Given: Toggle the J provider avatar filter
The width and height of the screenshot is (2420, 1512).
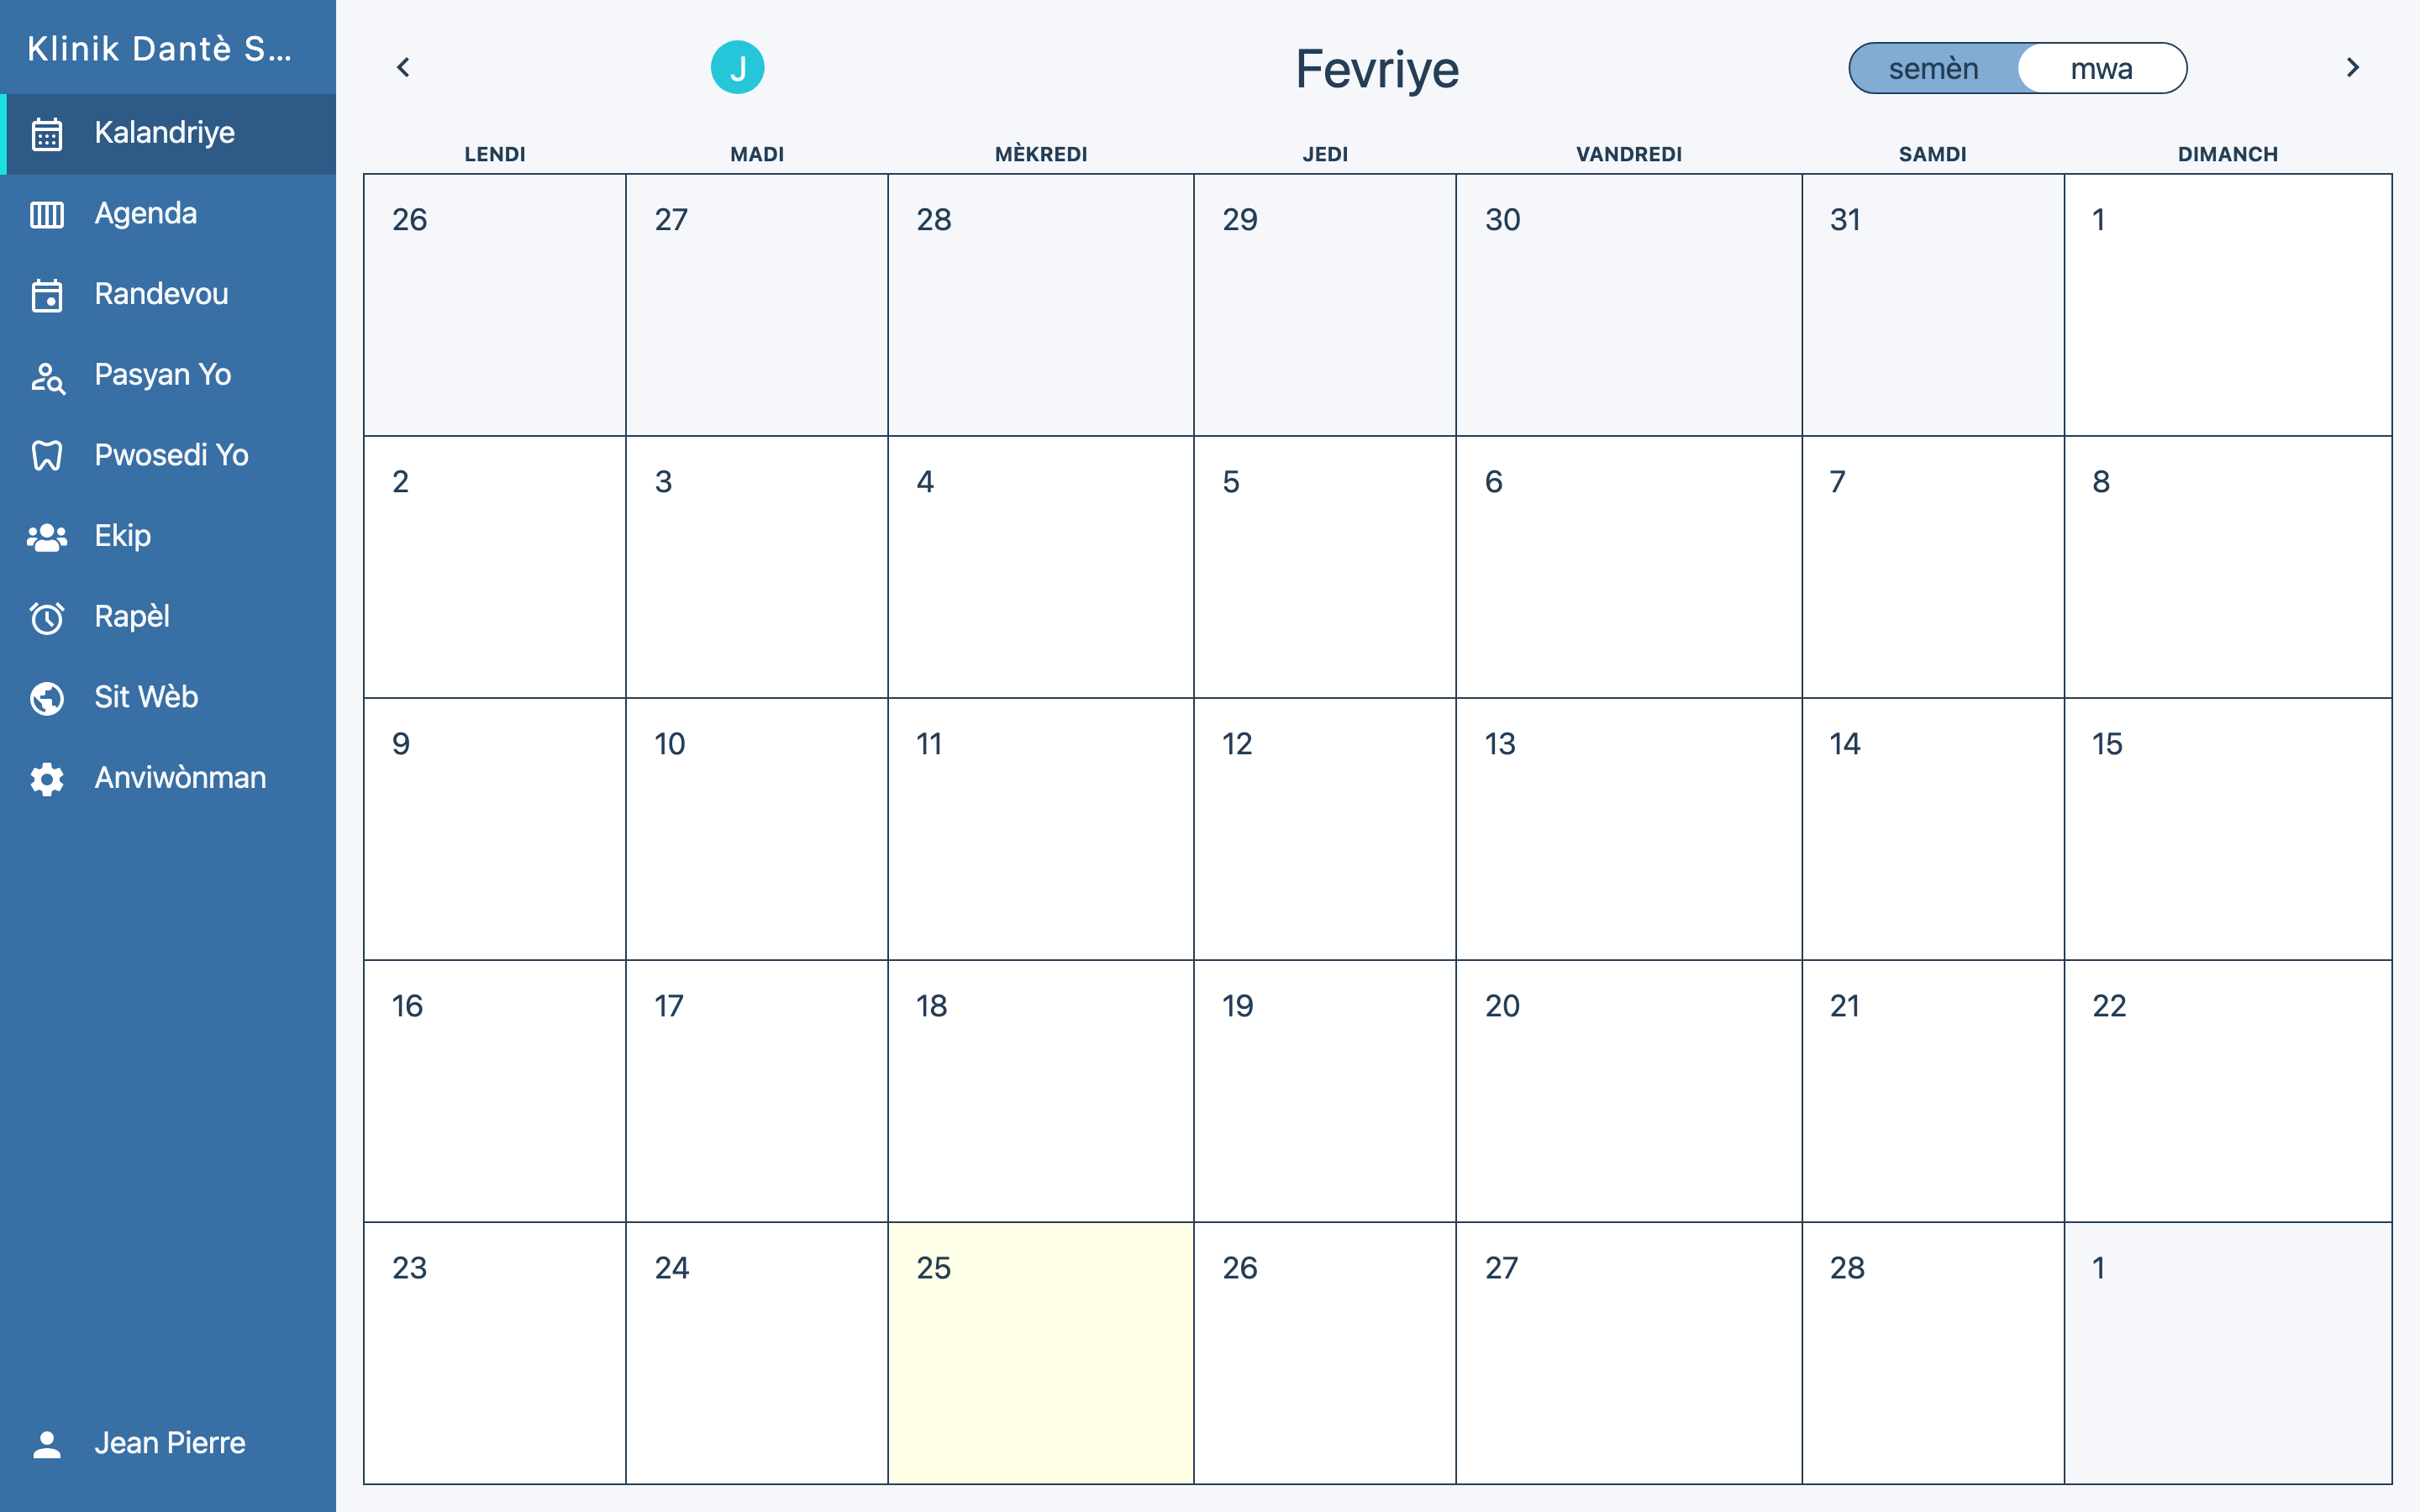Looking at the screenshot, I should click(x=738, y=68).
